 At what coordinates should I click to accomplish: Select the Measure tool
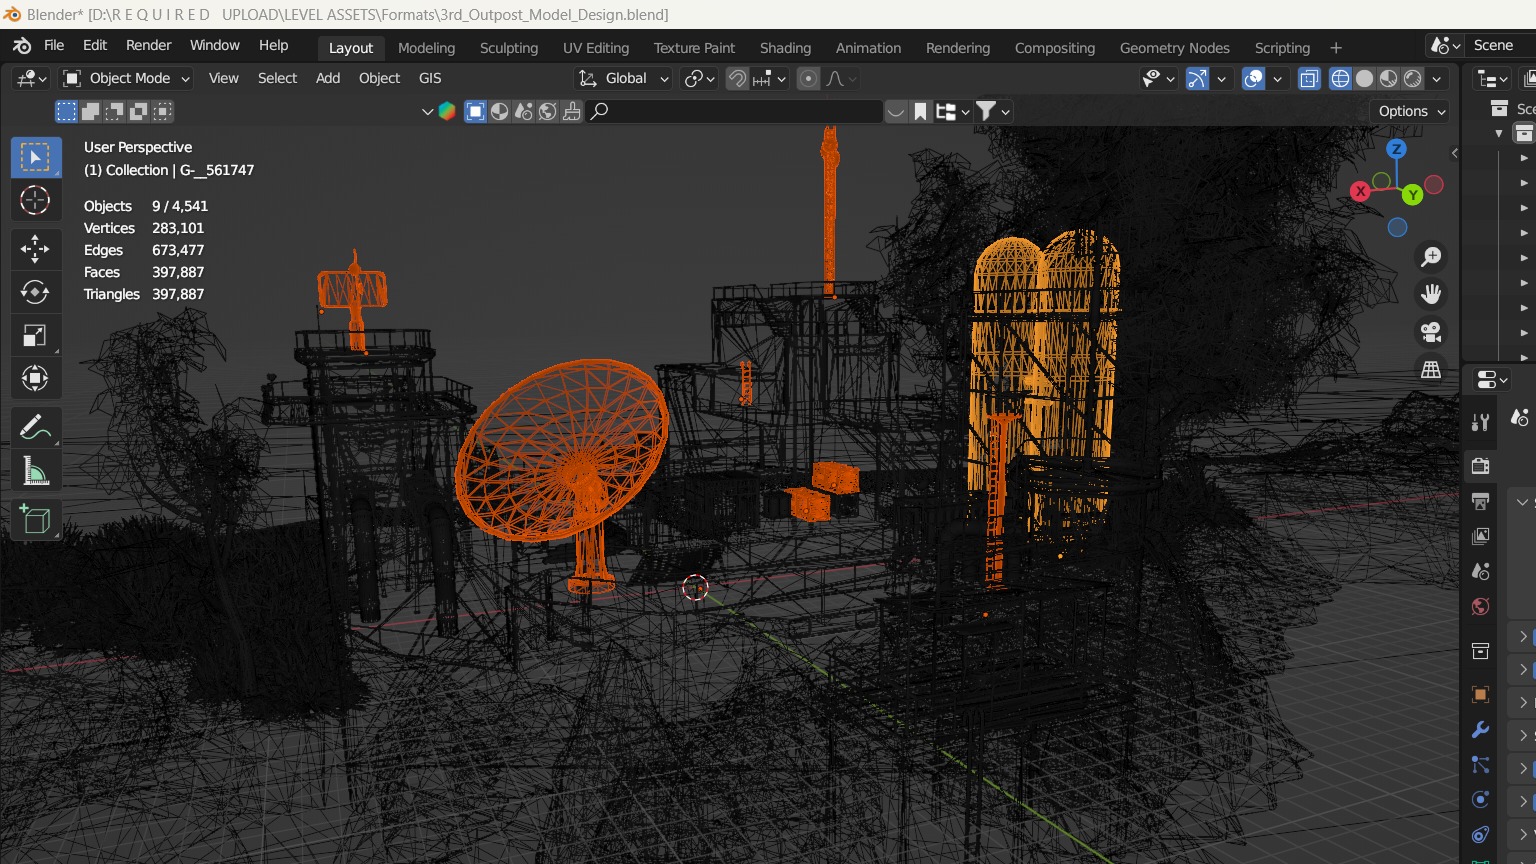pyautogui.click(x=35, y=470)
